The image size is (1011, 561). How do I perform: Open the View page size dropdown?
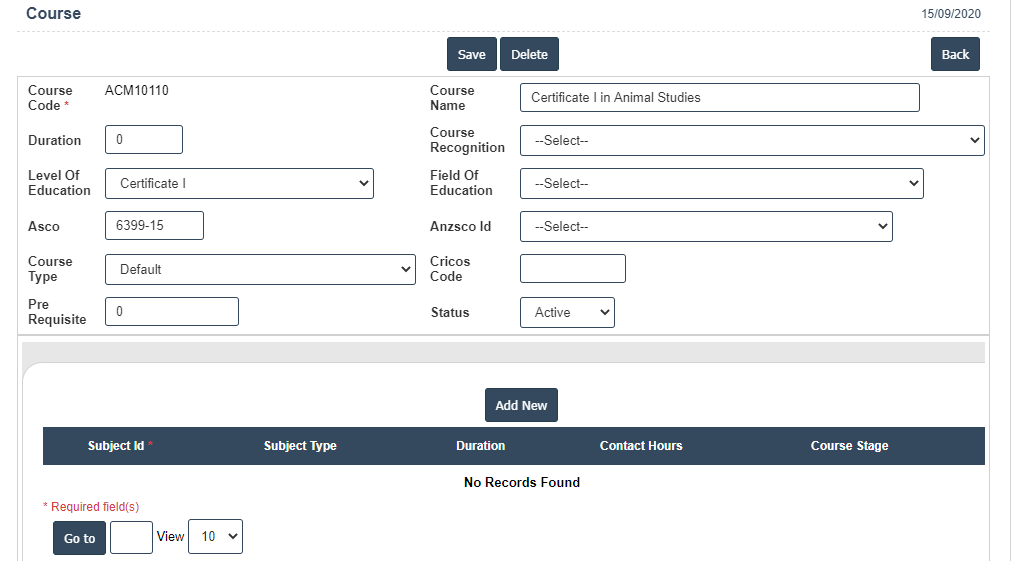point(215,537)
